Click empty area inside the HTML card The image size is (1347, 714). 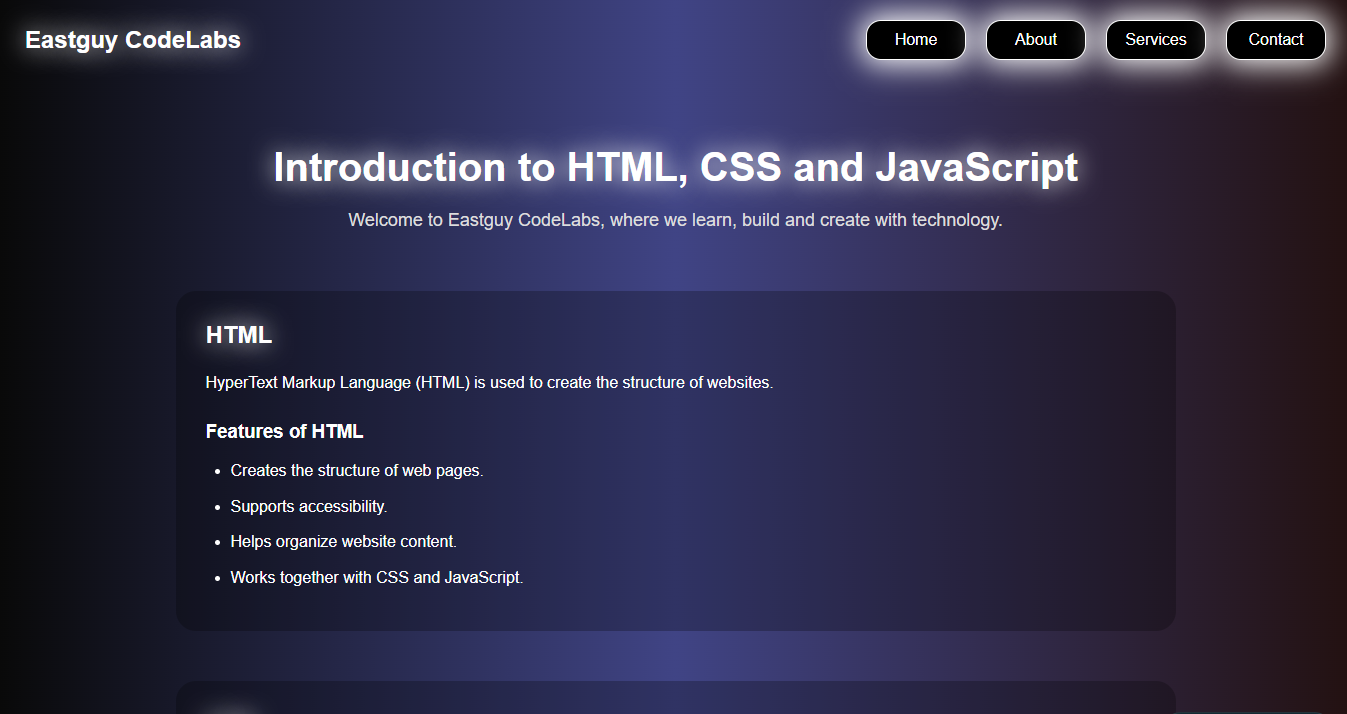[900, 500]
